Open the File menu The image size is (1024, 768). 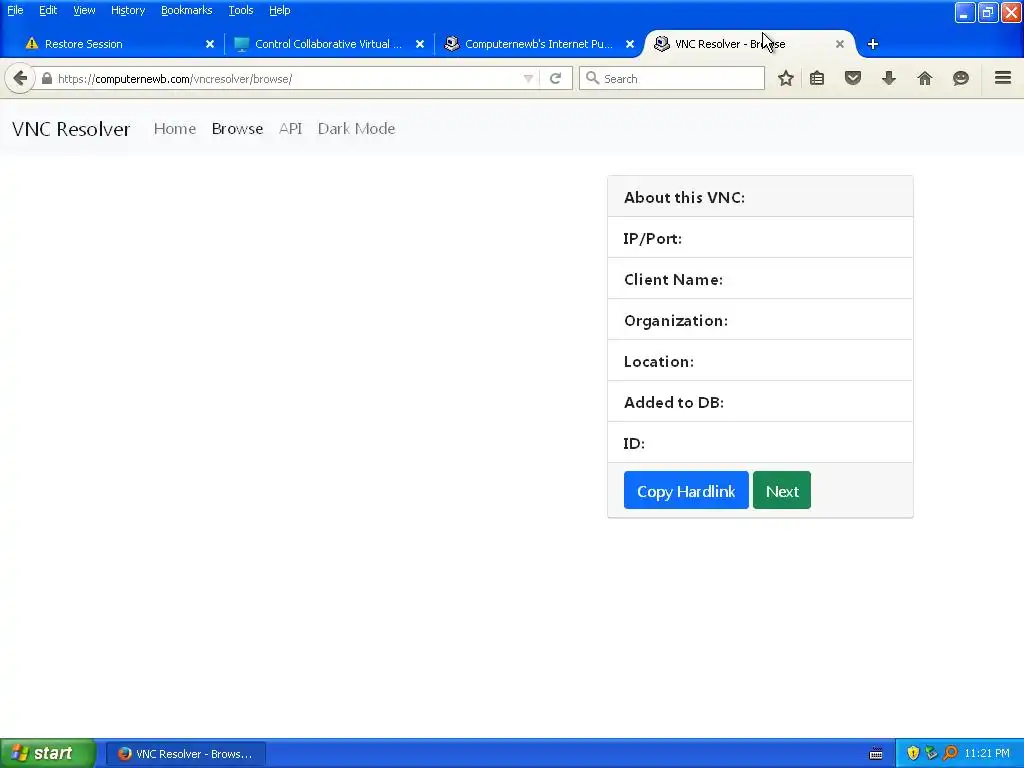pyautogui.click(x=15, y=10)
